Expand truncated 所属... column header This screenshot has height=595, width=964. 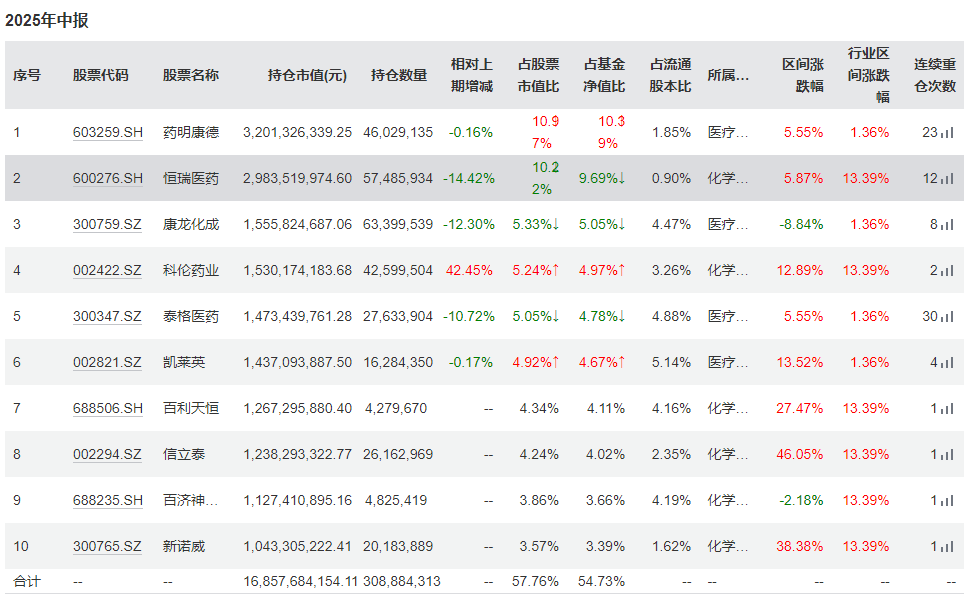728,76
